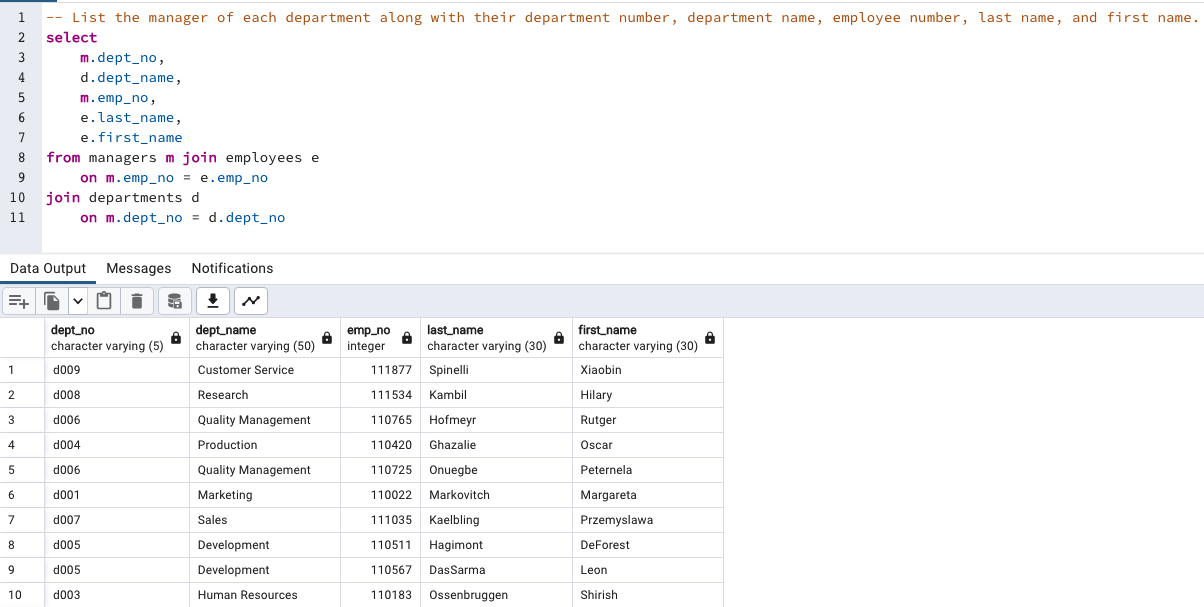Open the graph visualiser with the chart icon
The image size is (1204, 607).
250,300
